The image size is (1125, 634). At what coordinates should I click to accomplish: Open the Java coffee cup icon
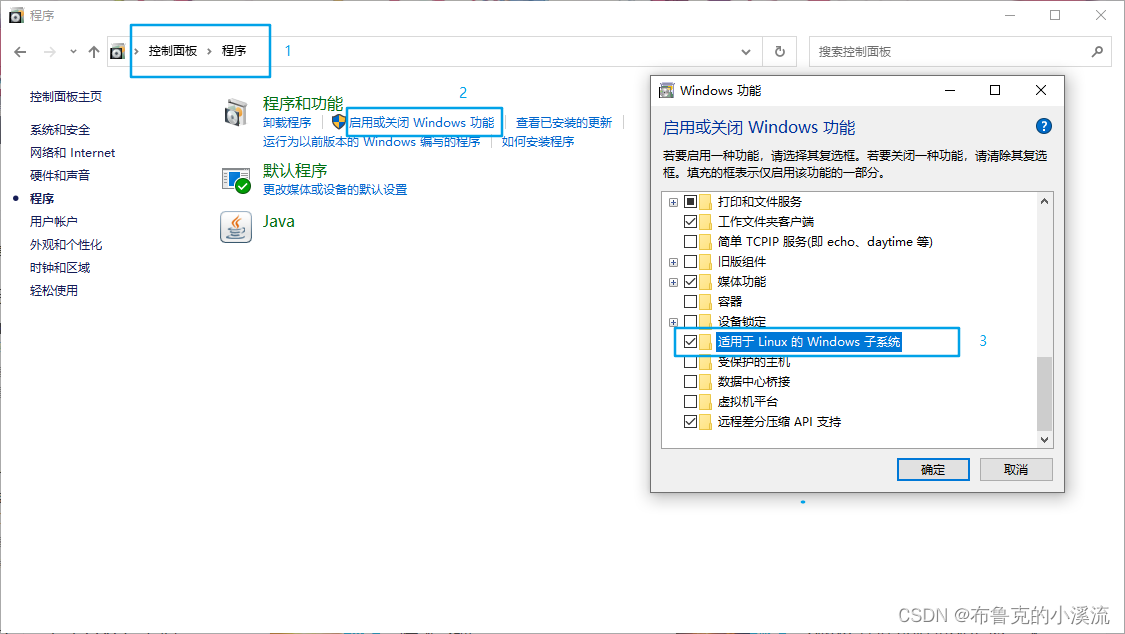point(236,227)
